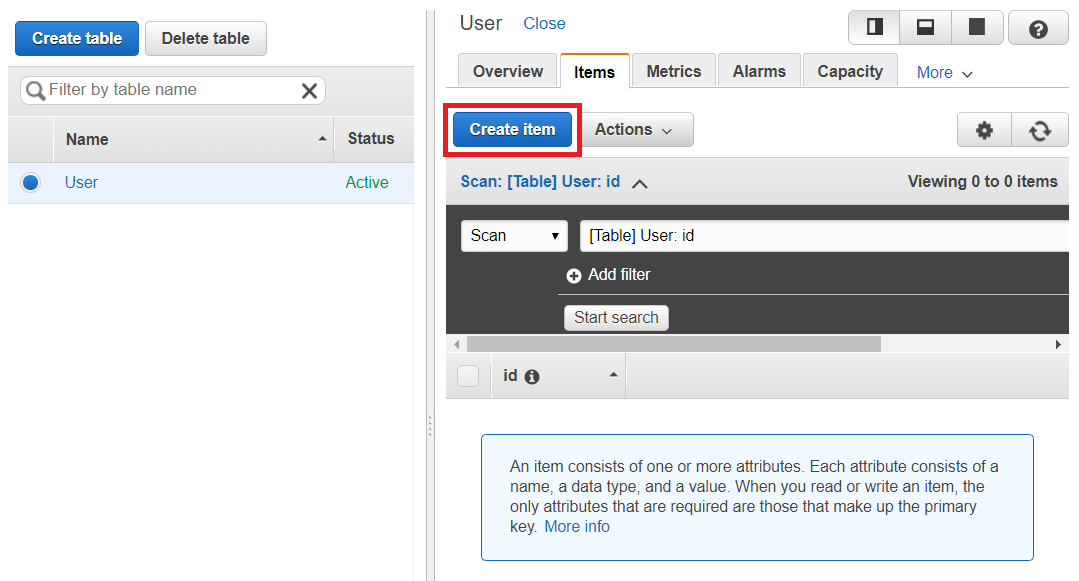Clear the table name filter
Viewport: 1079px width, 581px height.
tap(310, 91)
